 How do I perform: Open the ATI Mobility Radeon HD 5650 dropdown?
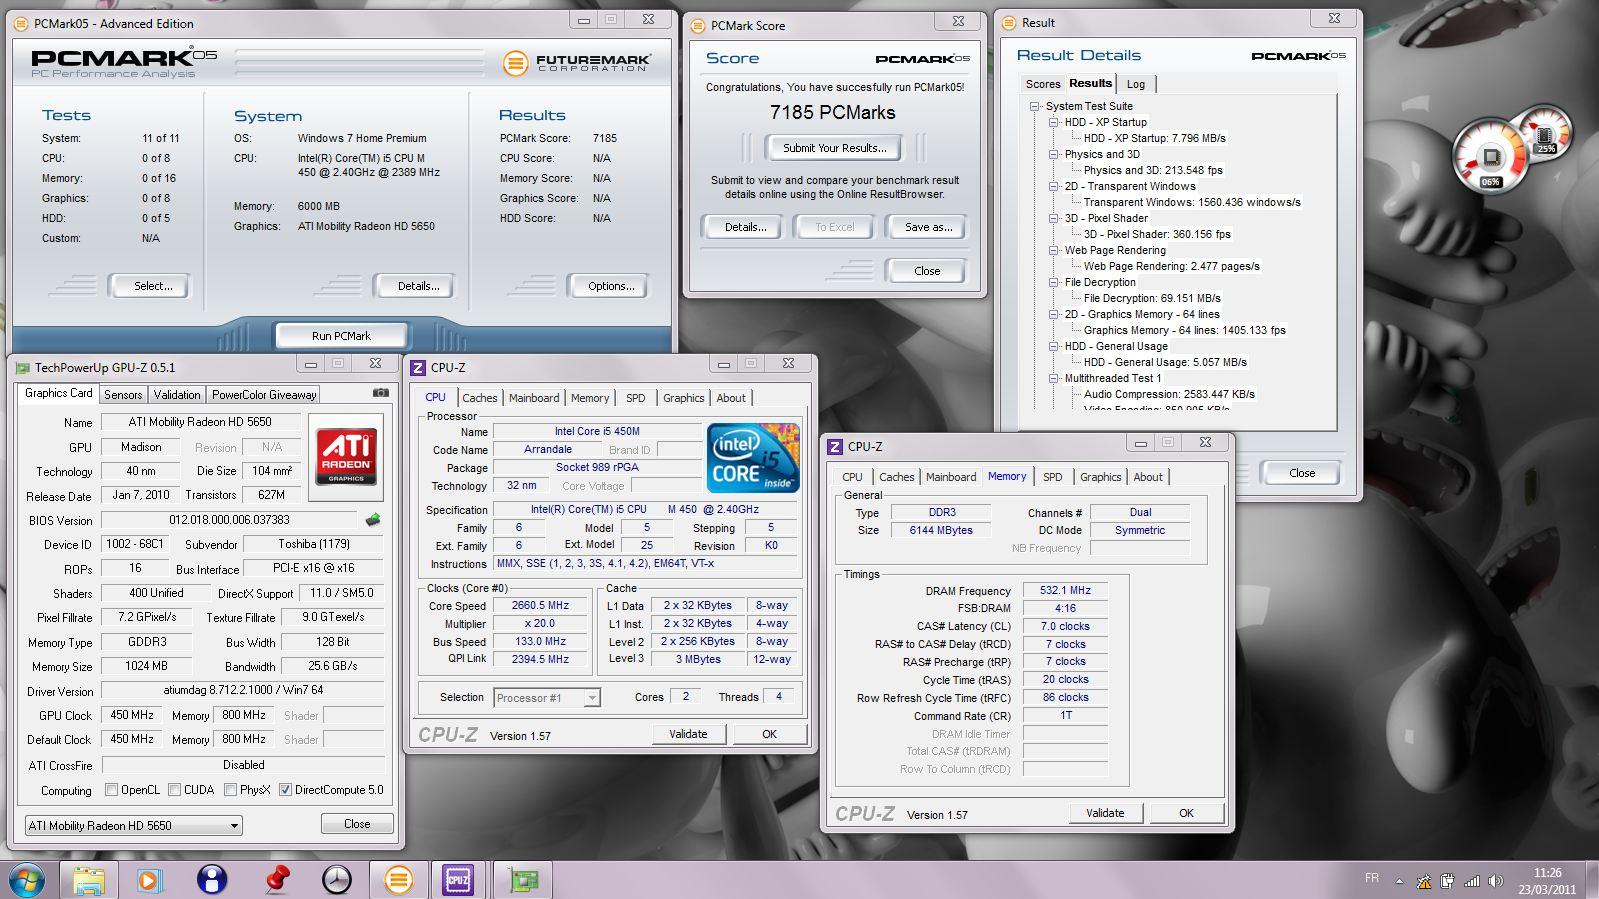(x=134, y=825)
